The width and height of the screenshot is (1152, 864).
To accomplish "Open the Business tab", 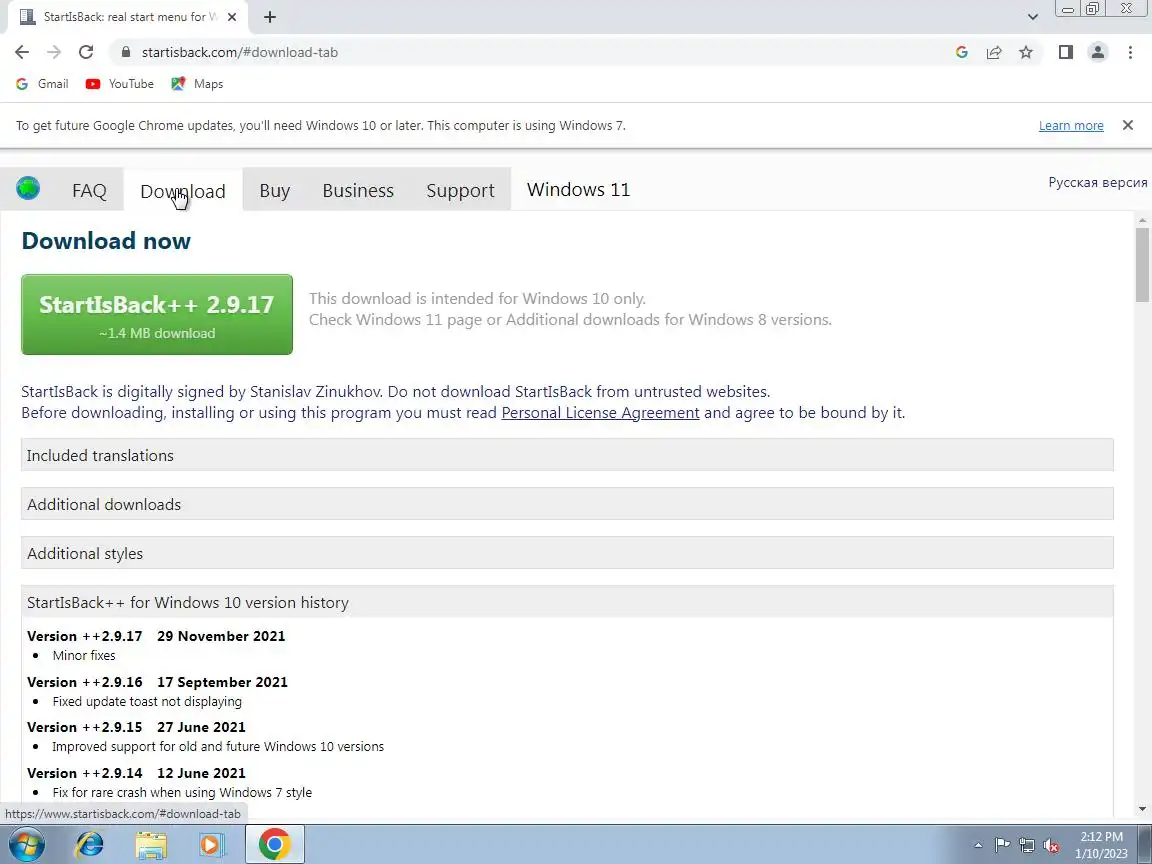I will point(359,190).
